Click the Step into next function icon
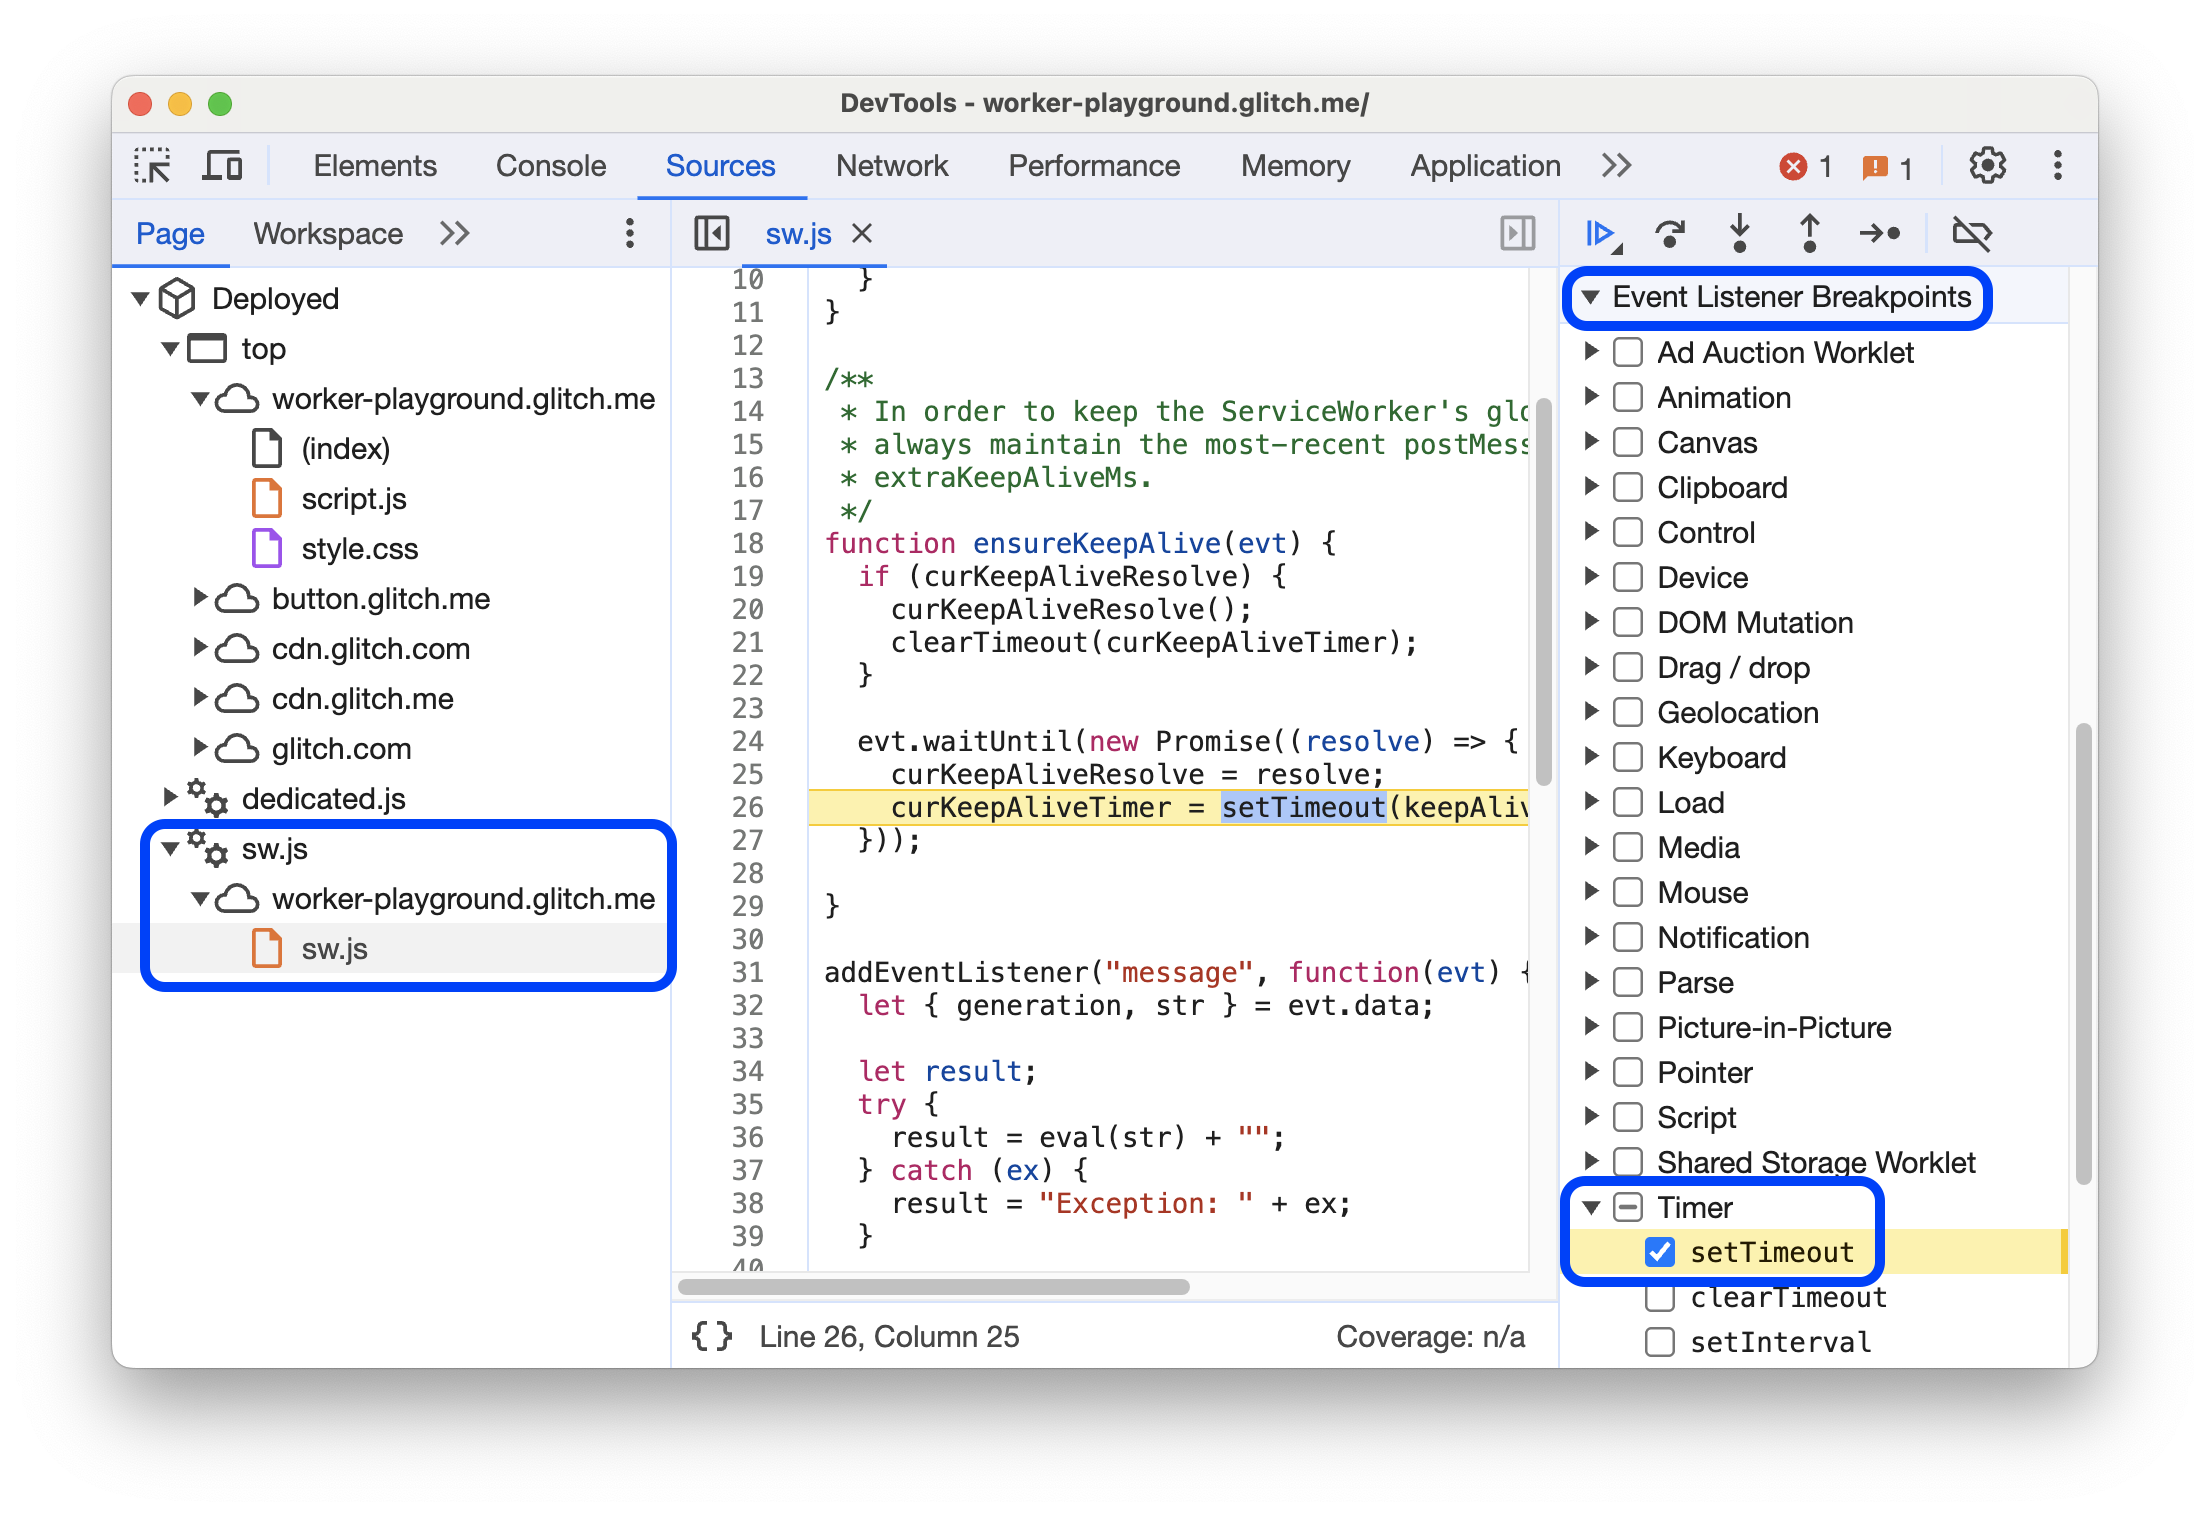The width and height of the screenshot is (2210, 1516). [1738, 235]
